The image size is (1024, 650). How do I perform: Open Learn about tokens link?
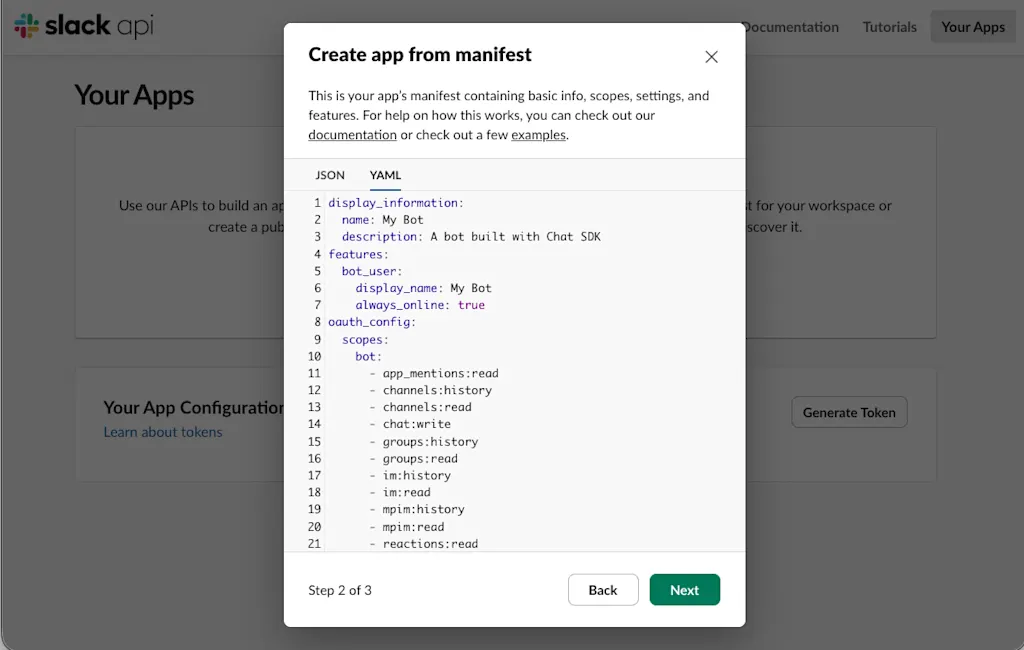pos(163,432)
